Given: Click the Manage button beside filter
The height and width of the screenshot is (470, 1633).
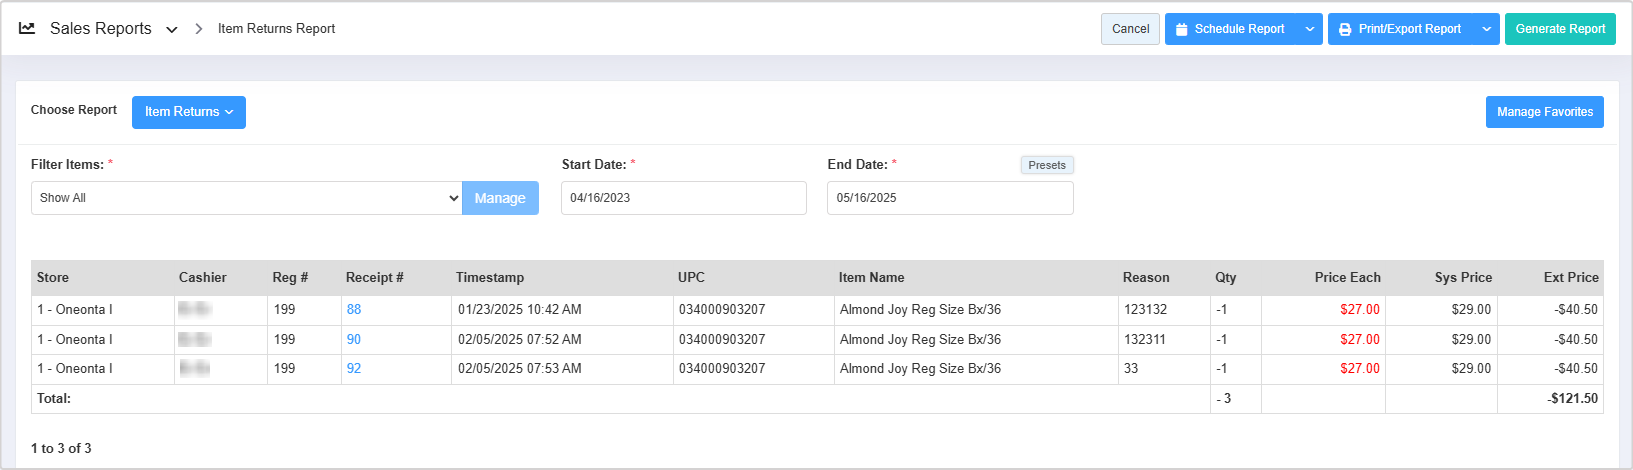Looking at the screenshot, I should [500, 198].
